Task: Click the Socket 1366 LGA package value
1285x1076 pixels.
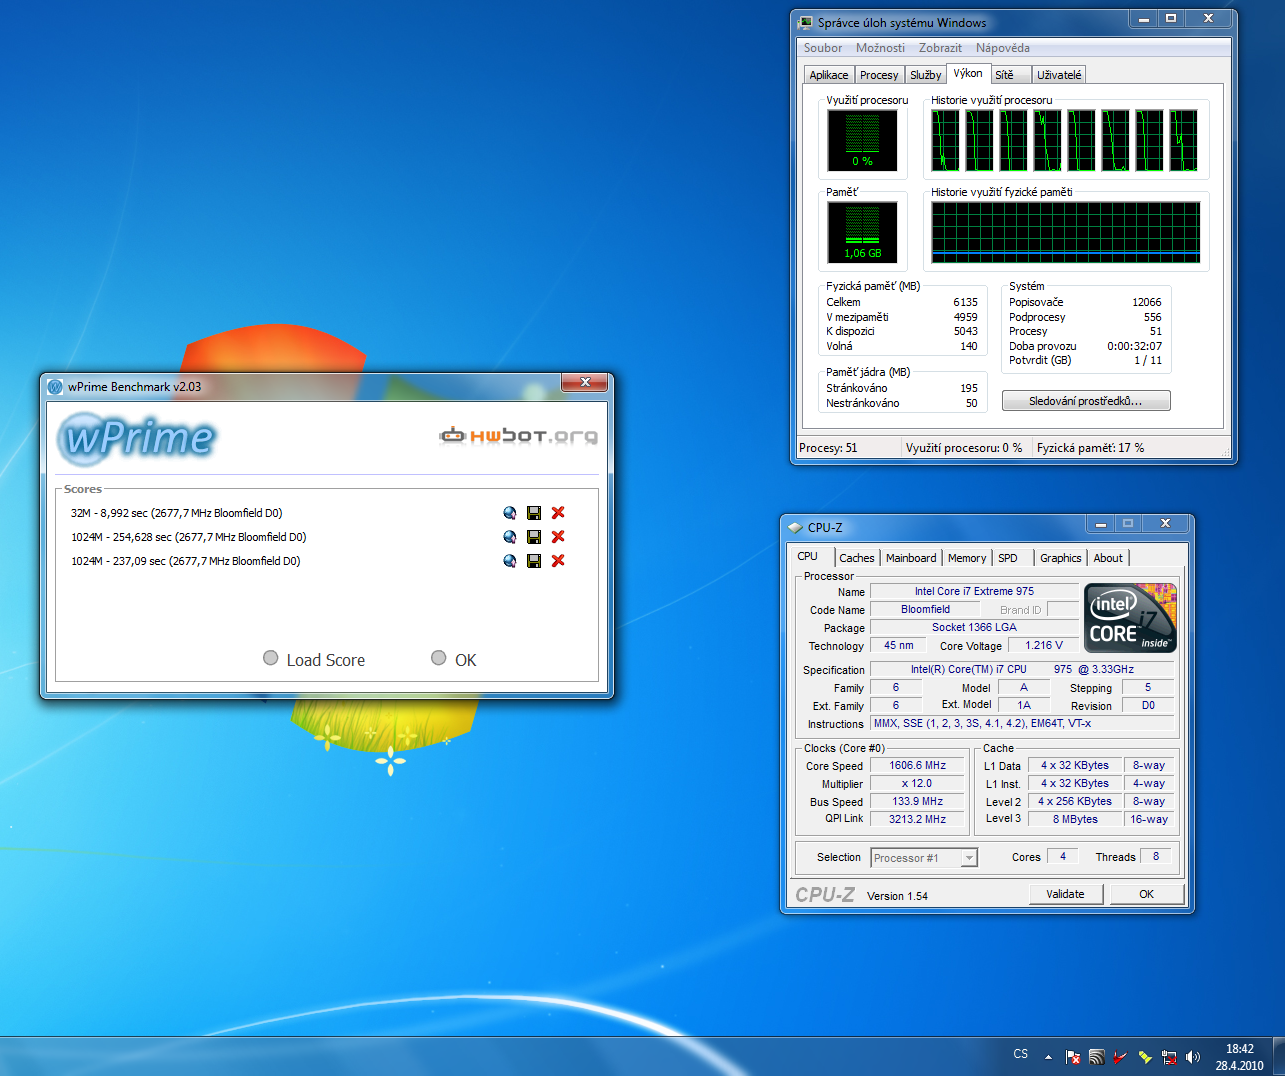Action: click(x=974, y=628)
